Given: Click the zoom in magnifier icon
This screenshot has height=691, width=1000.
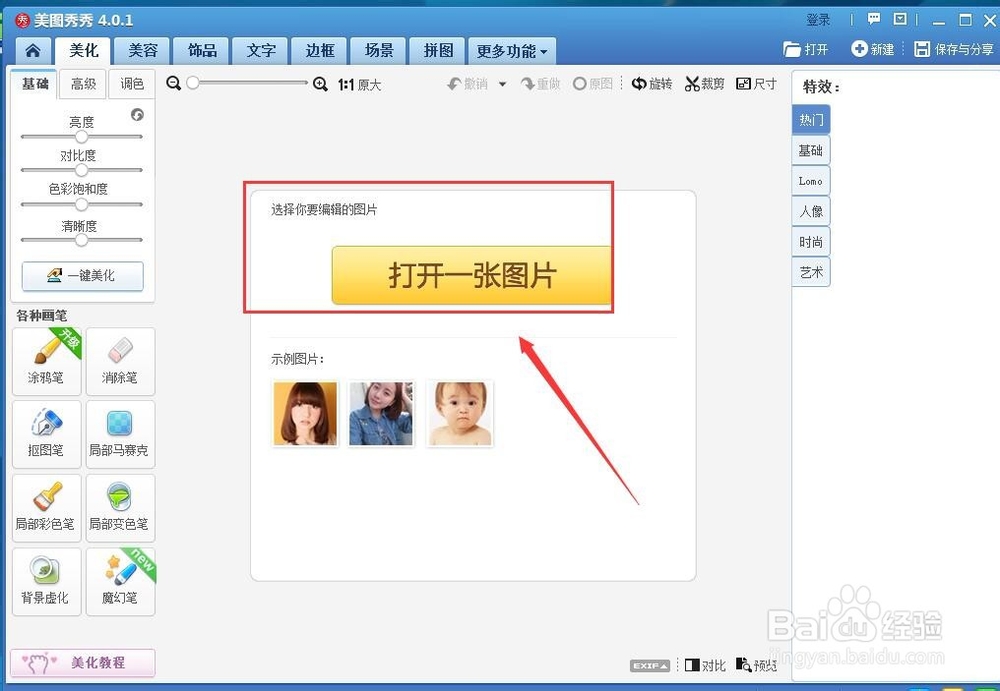Looking at the screenshot, I should pos(320,84).
